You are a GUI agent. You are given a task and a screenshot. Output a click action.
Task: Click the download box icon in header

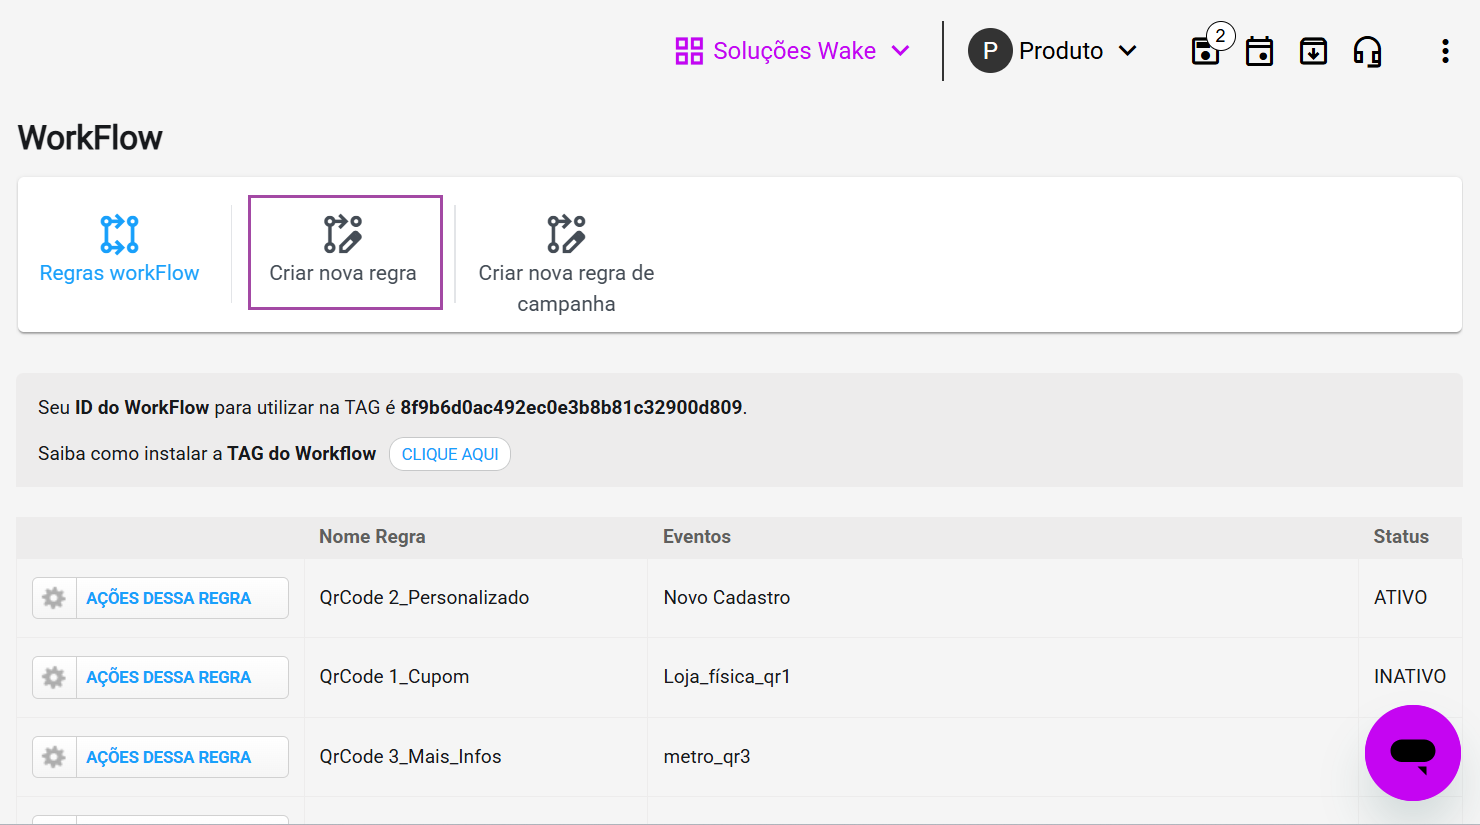(x=1313, y=51)
